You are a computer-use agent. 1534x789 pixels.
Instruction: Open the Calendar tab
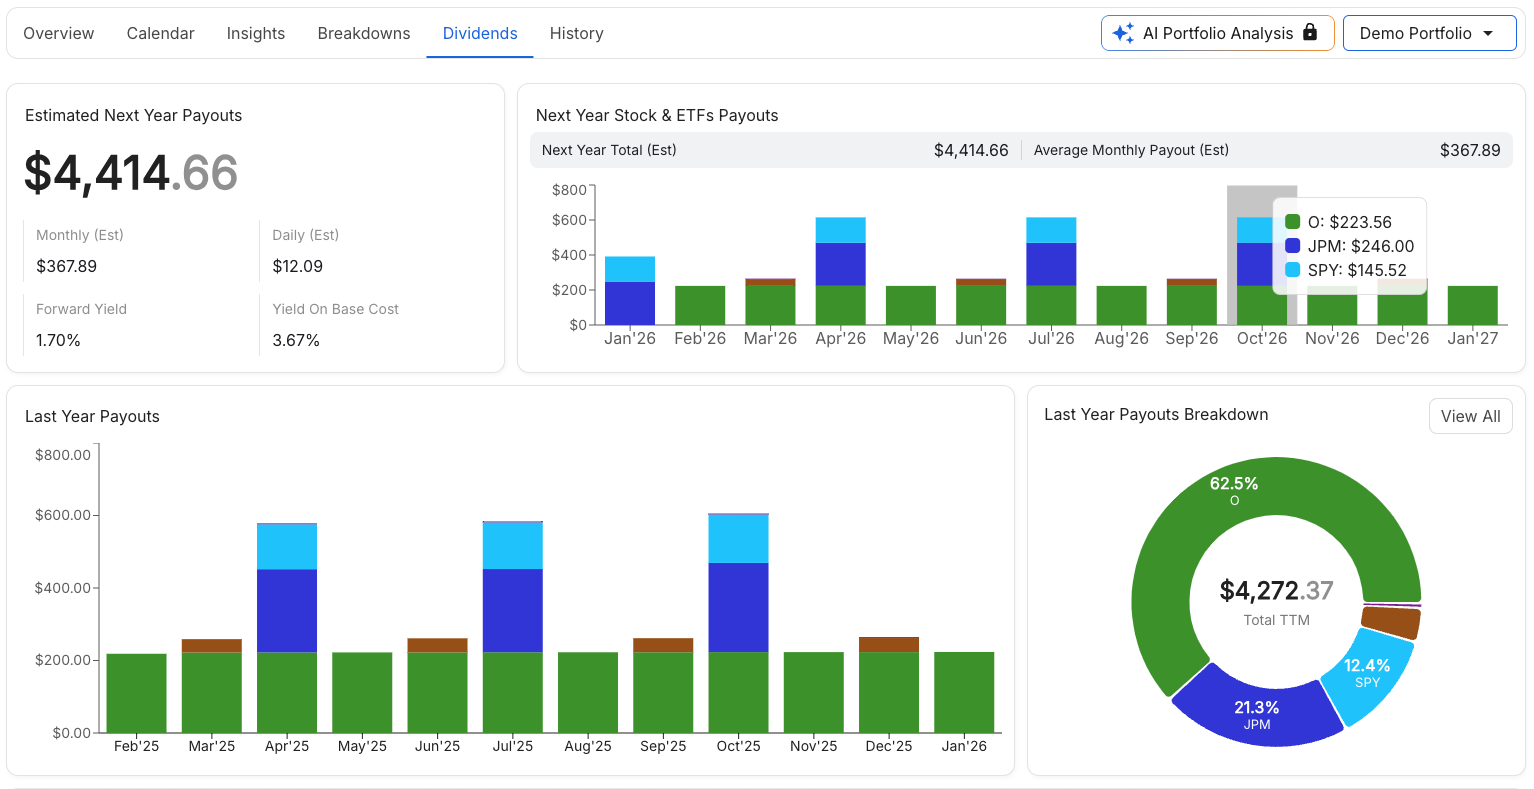160,33
